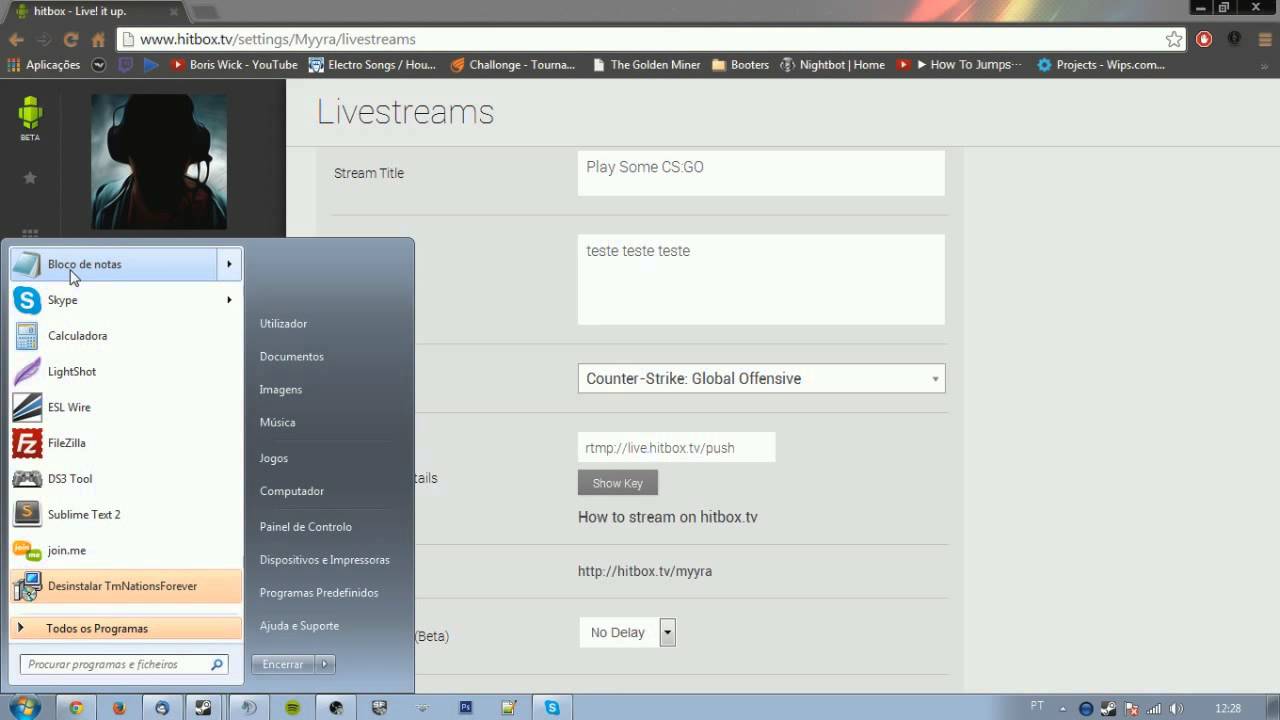The width and height of the screenshot is (1280, 720).
Task: Expand Todos os Programas
Action: [126, 628]
